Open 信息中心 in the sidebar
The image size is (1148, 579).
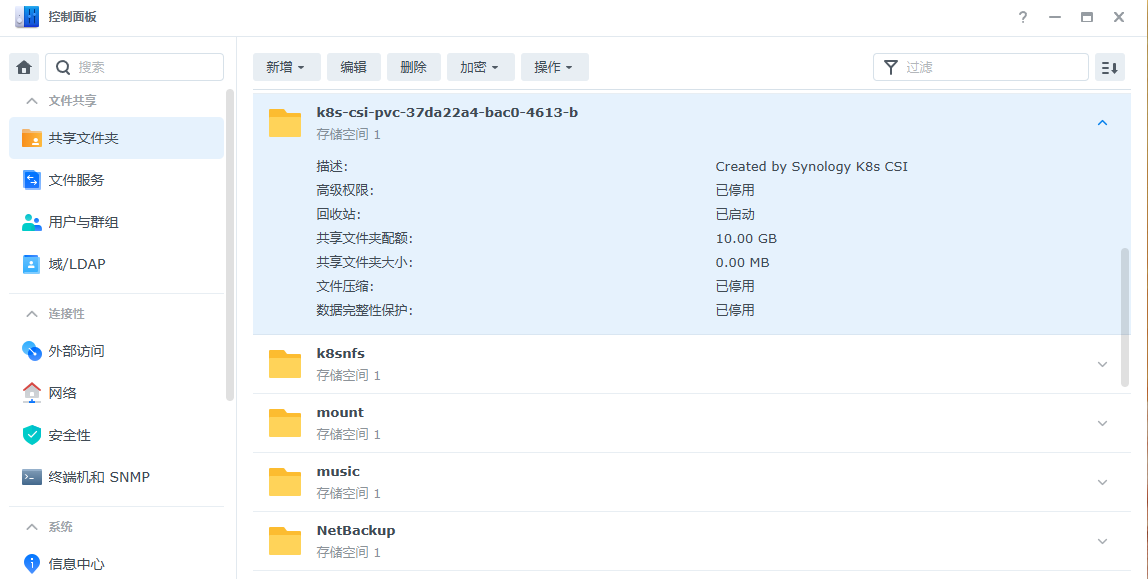click(116, 564)
